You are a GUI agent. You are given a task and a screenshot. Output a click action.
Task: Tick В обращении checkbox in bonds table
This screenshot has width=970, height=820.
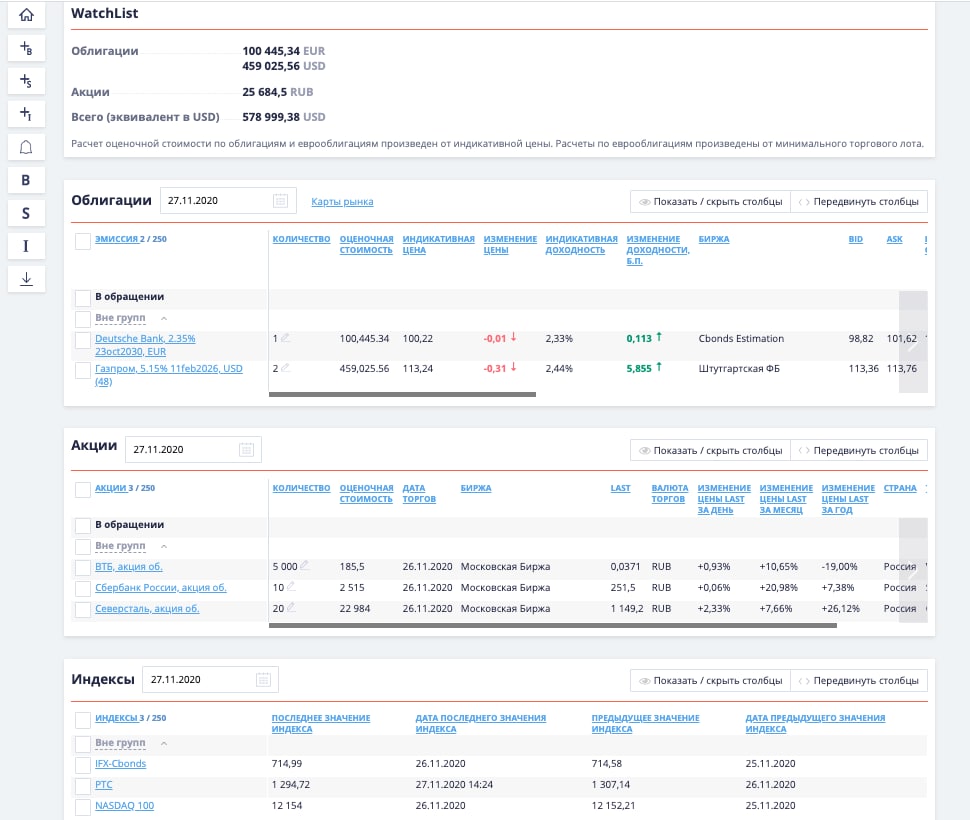tap(83, 298)
